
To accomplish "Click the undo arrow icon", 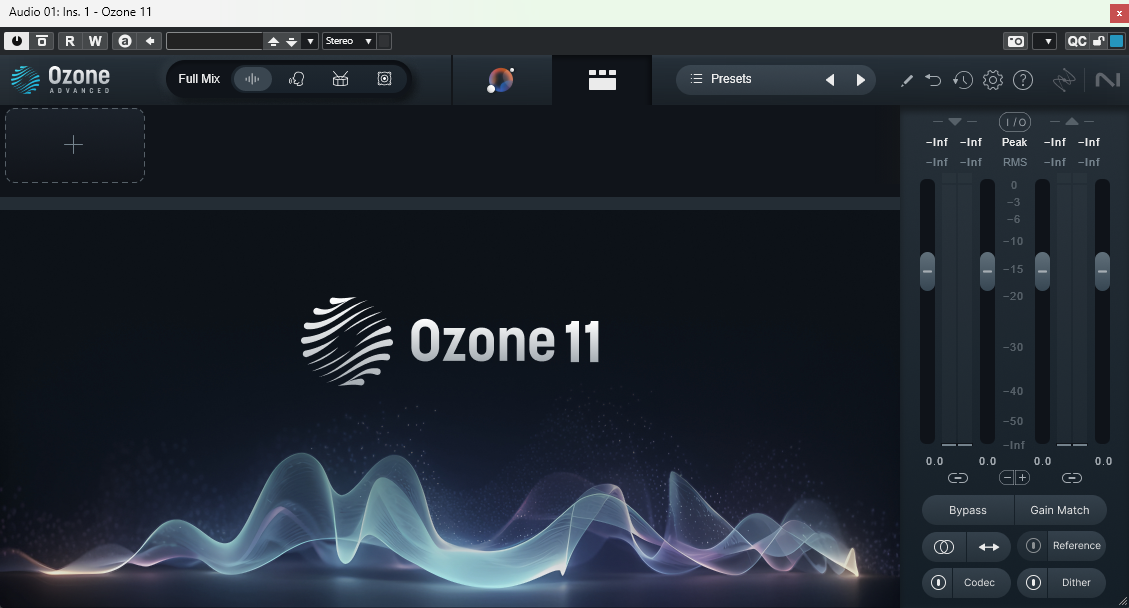I will [x=934, y=79].
